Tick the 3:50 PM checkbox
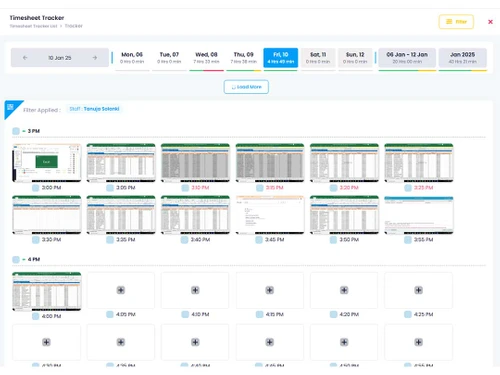The height and width of the screenshot is (375, 500). point(333,239)
